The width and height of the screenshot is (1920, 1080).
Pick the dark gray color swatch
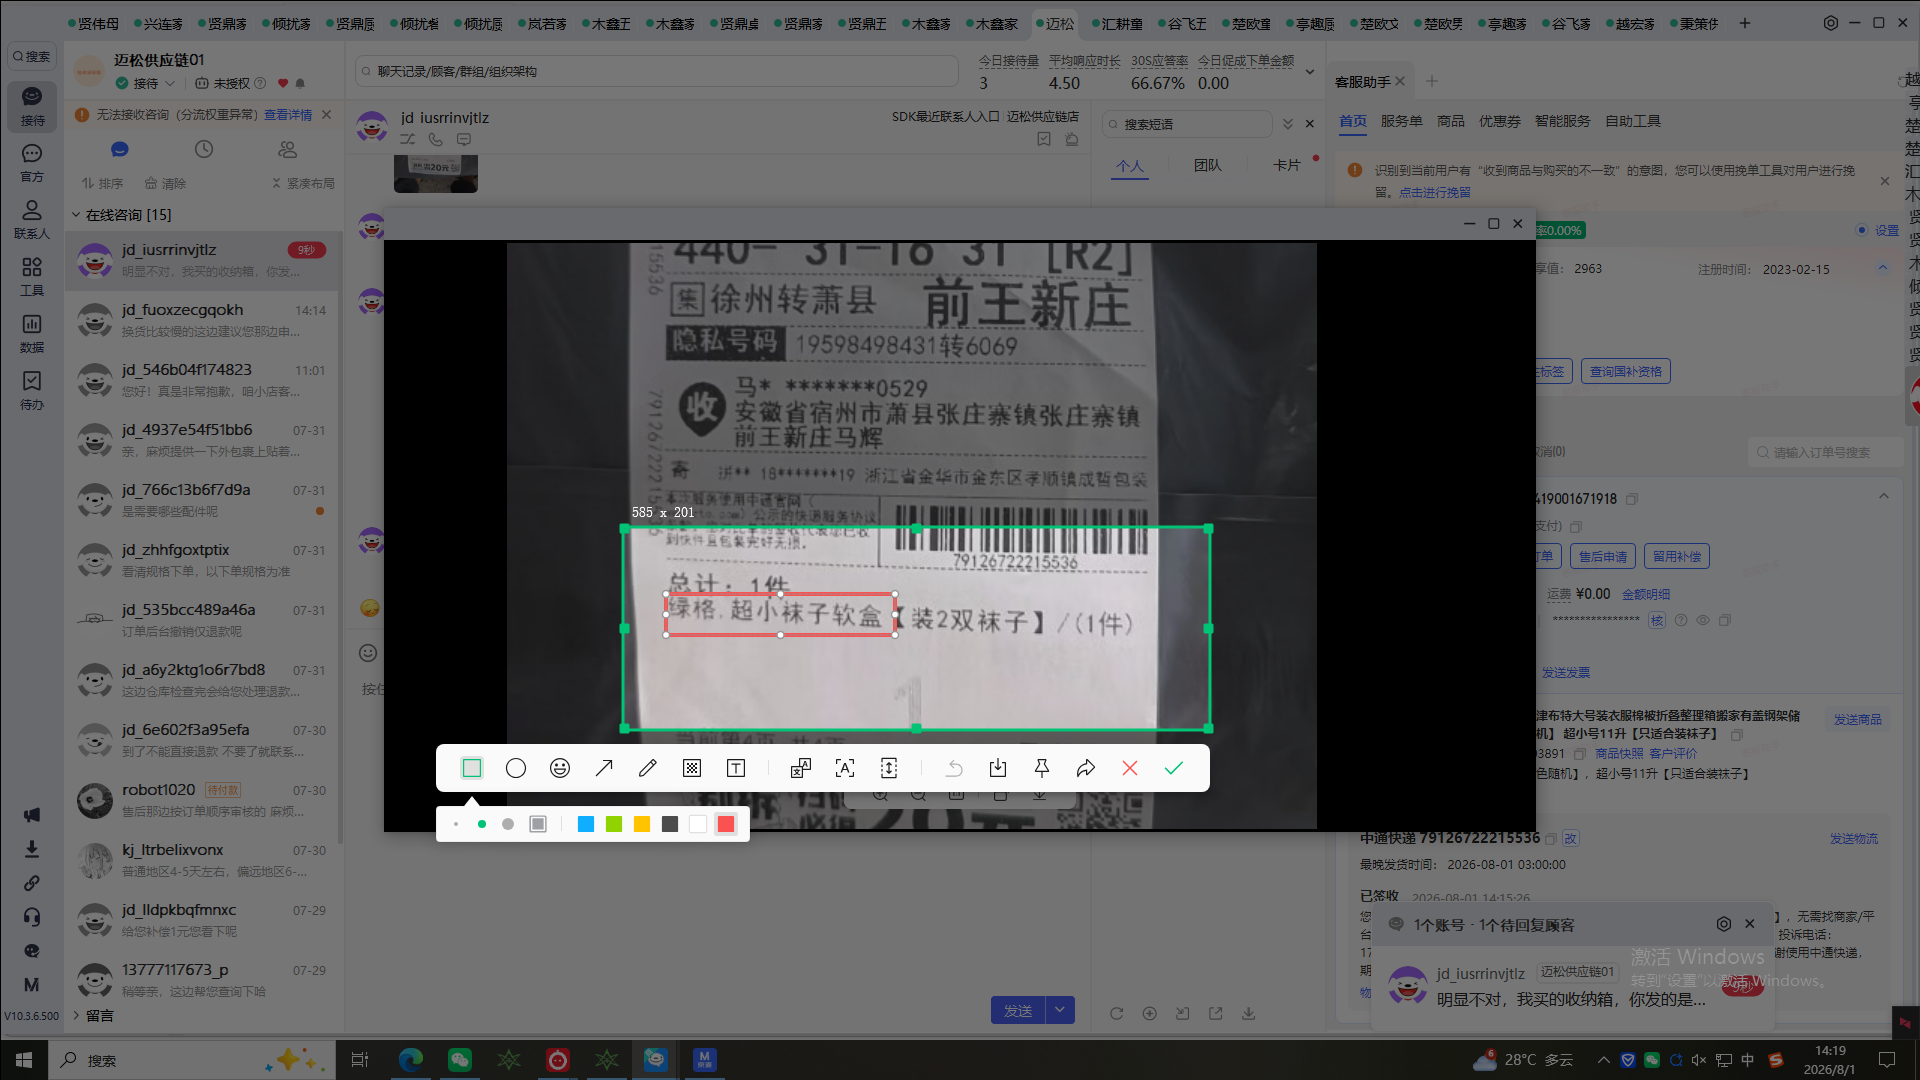pyautogui.click(x=670, y=824)
